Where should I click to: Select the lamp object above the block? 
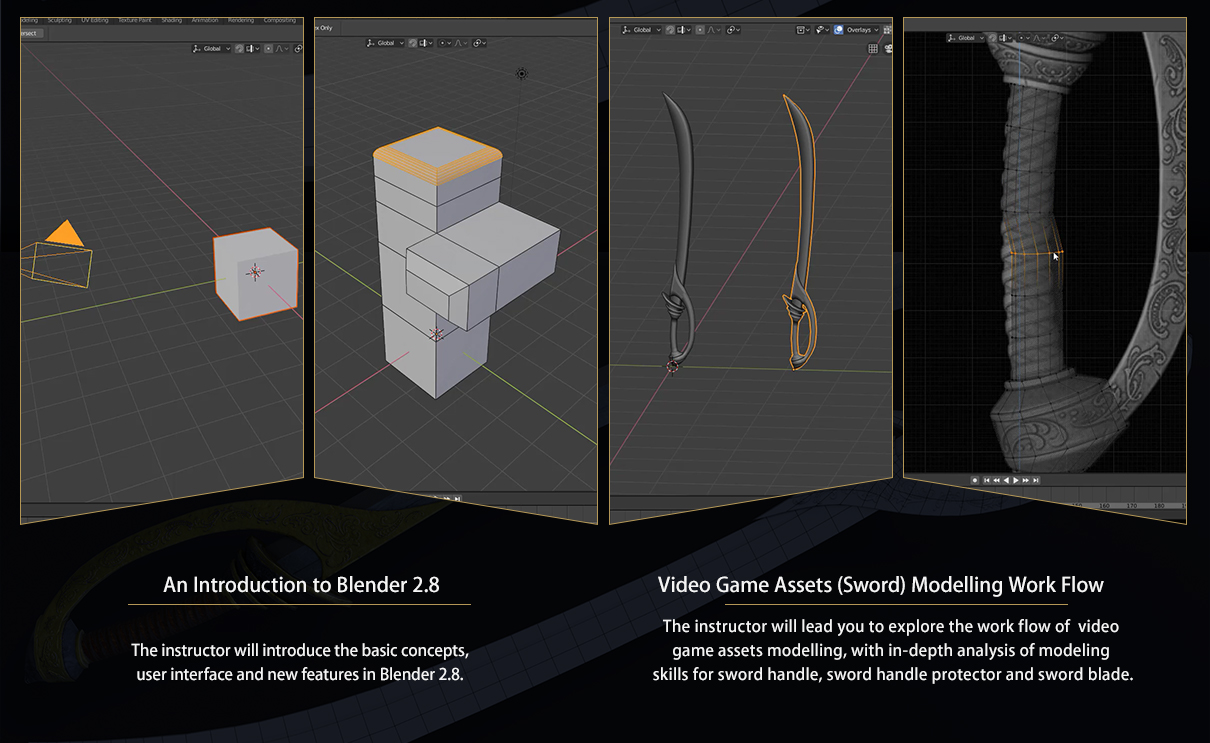[x=521, y=74]
